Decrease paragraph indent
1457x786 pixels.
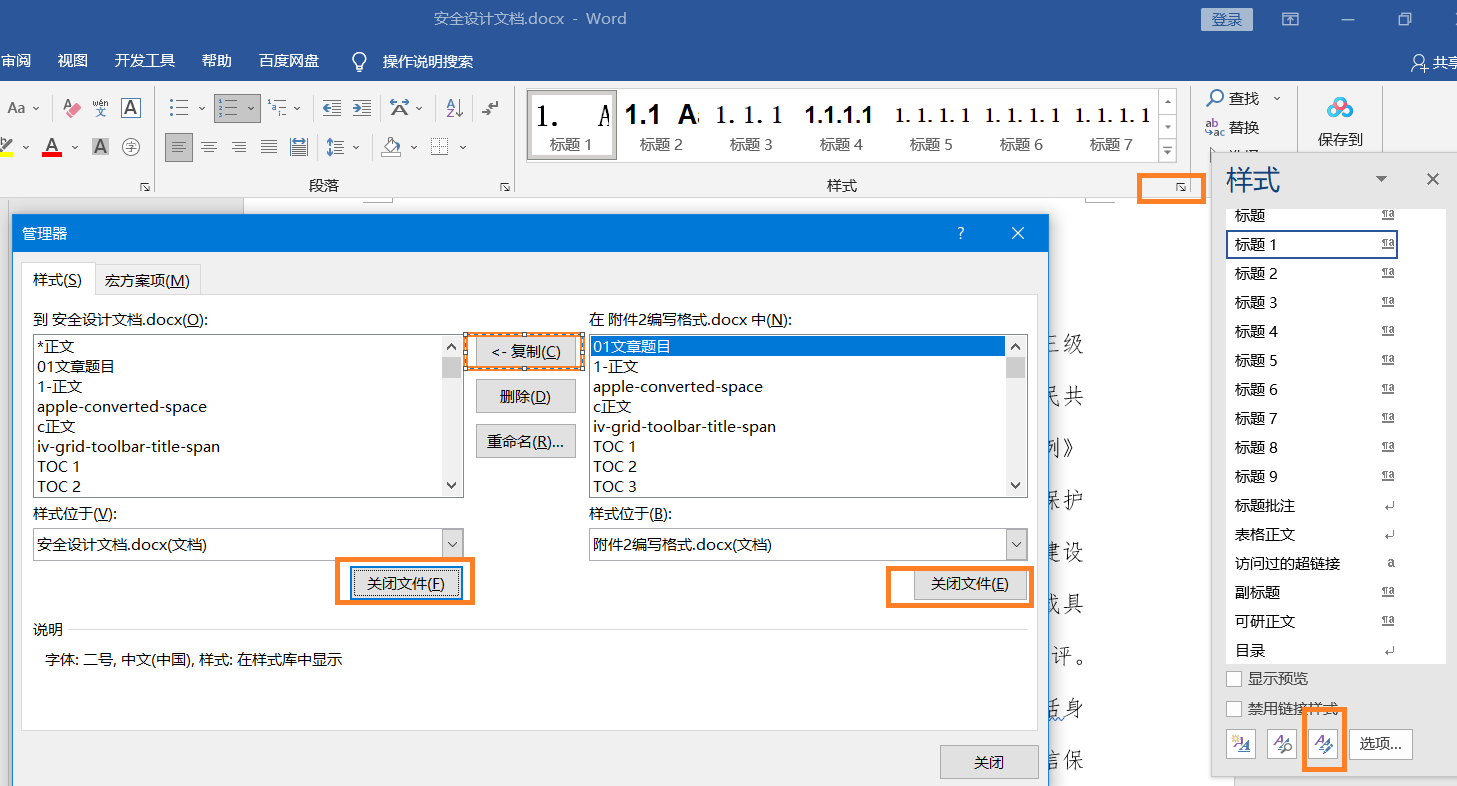pyautogui.click(x=331, y=107)
